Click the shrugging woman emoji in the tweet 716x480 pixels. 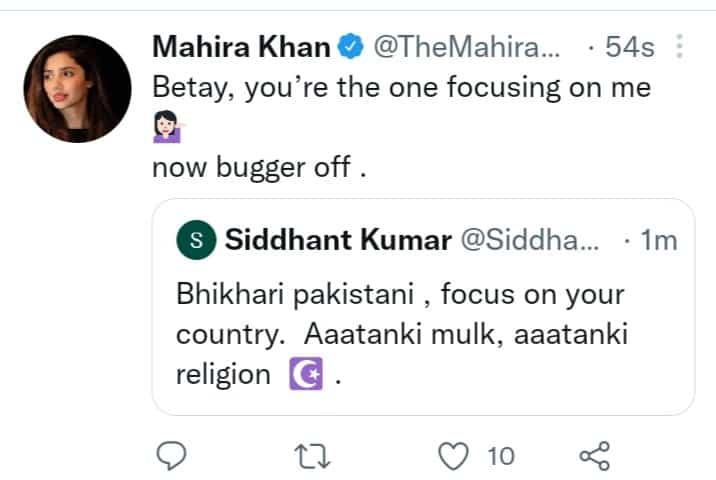click(x=166, y=128)
